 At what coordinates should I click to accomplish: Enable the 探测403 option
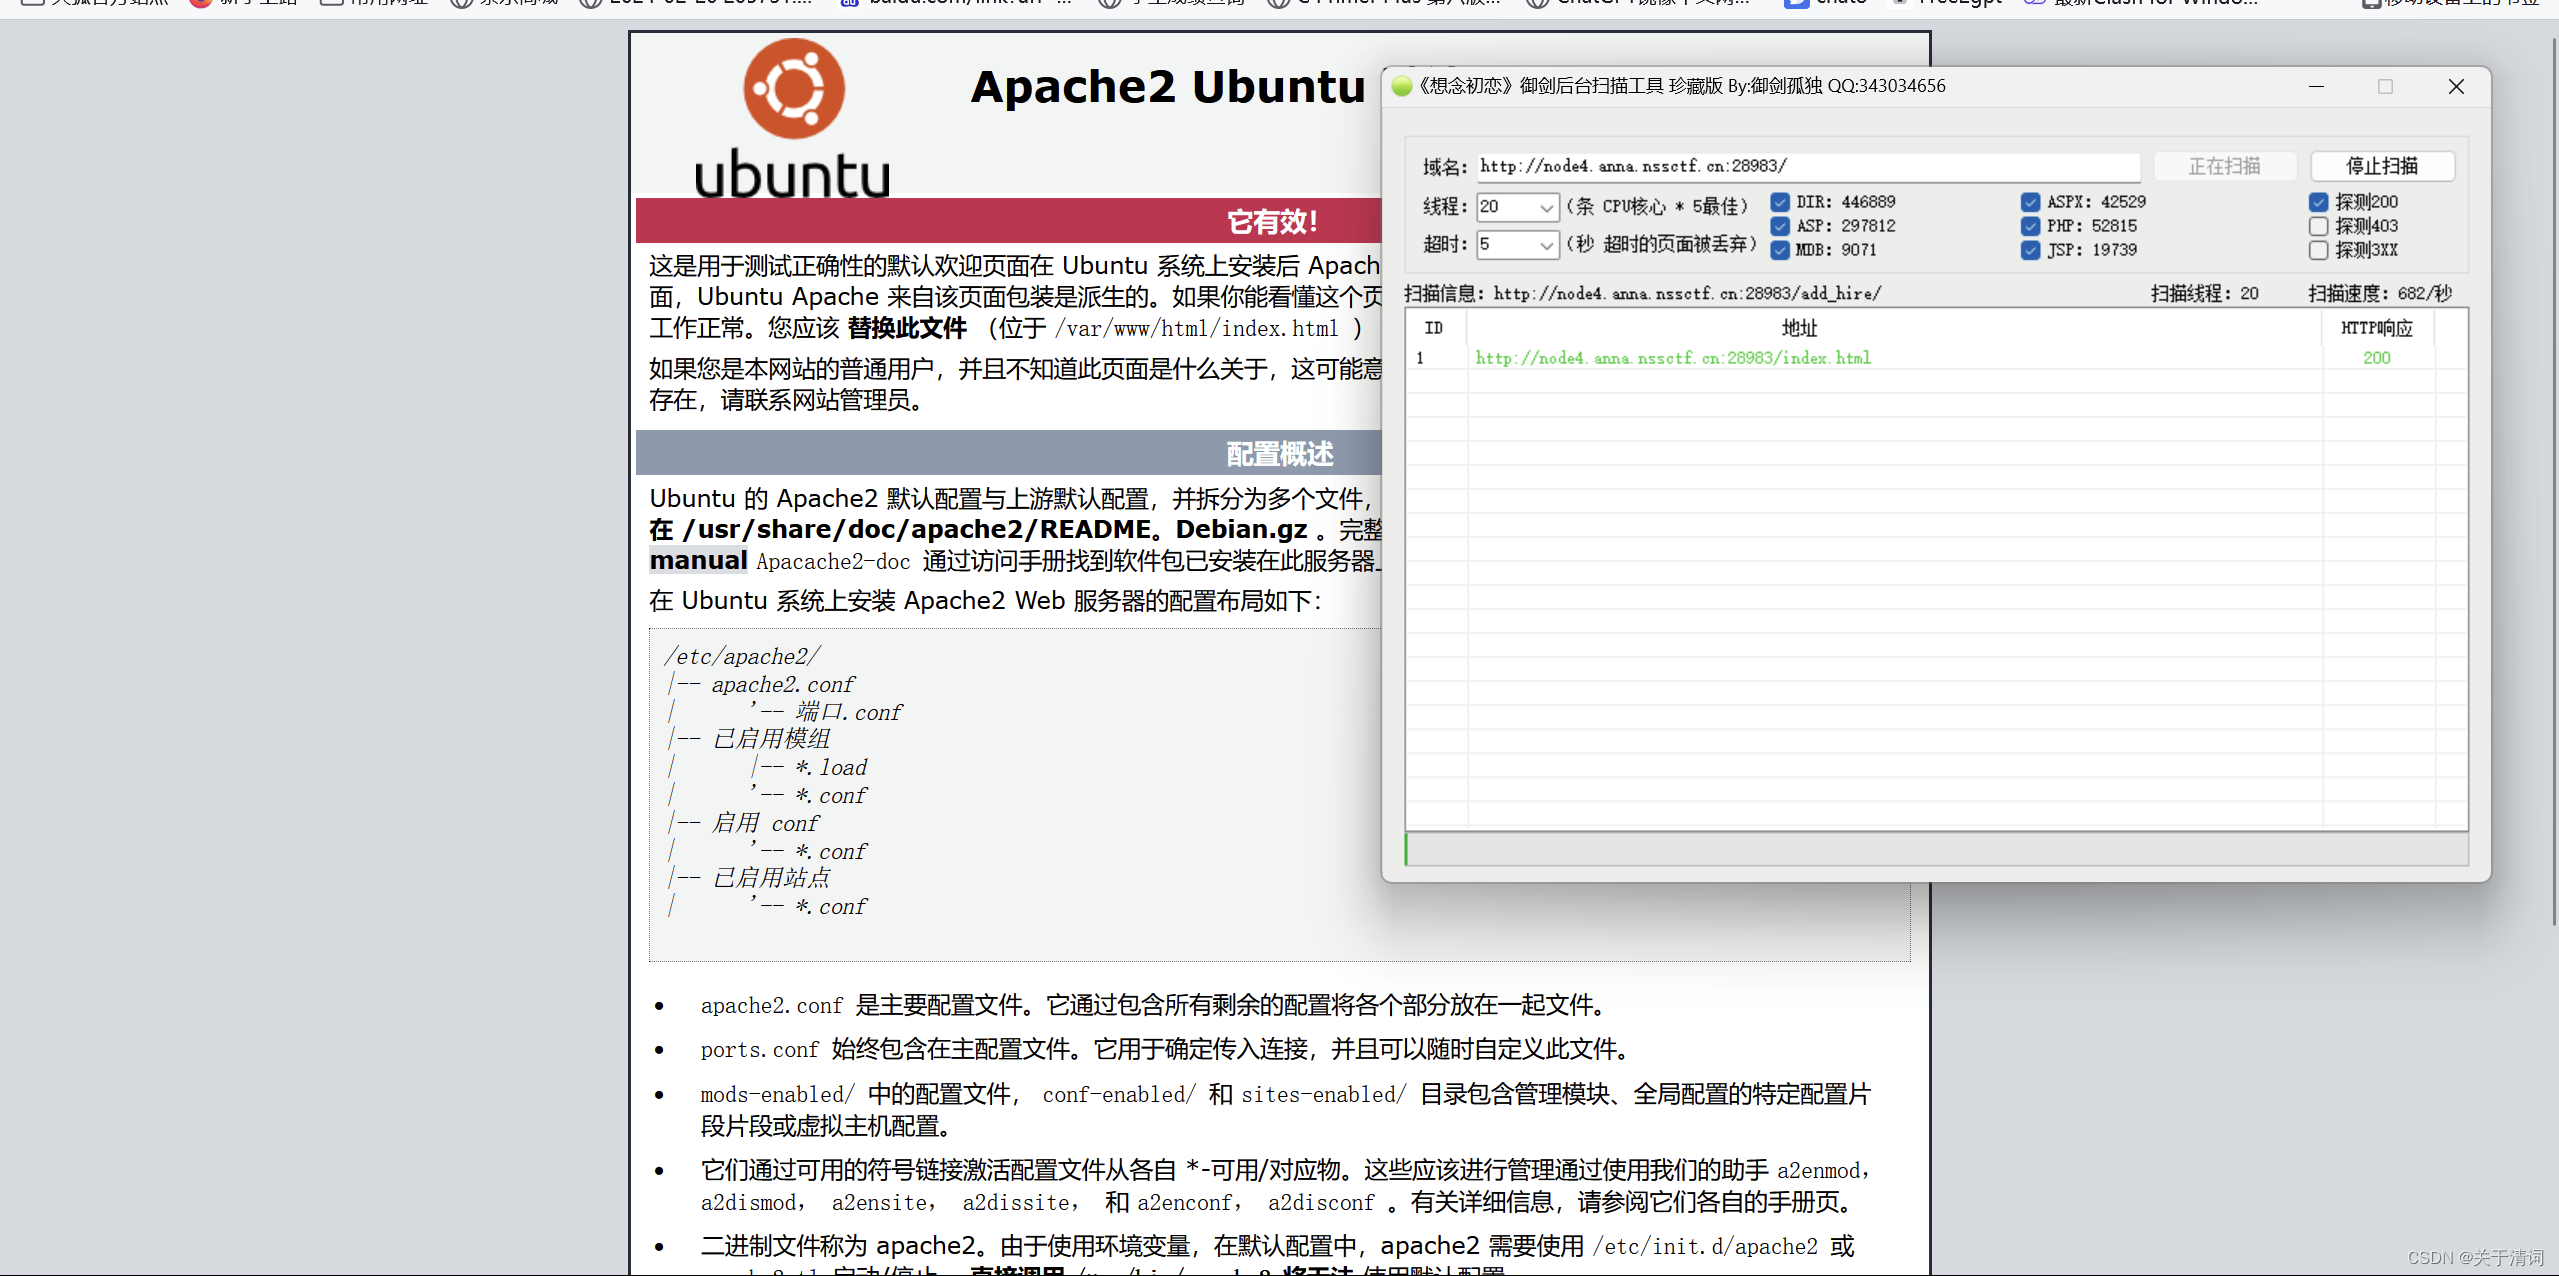[x=2318, y=226]
